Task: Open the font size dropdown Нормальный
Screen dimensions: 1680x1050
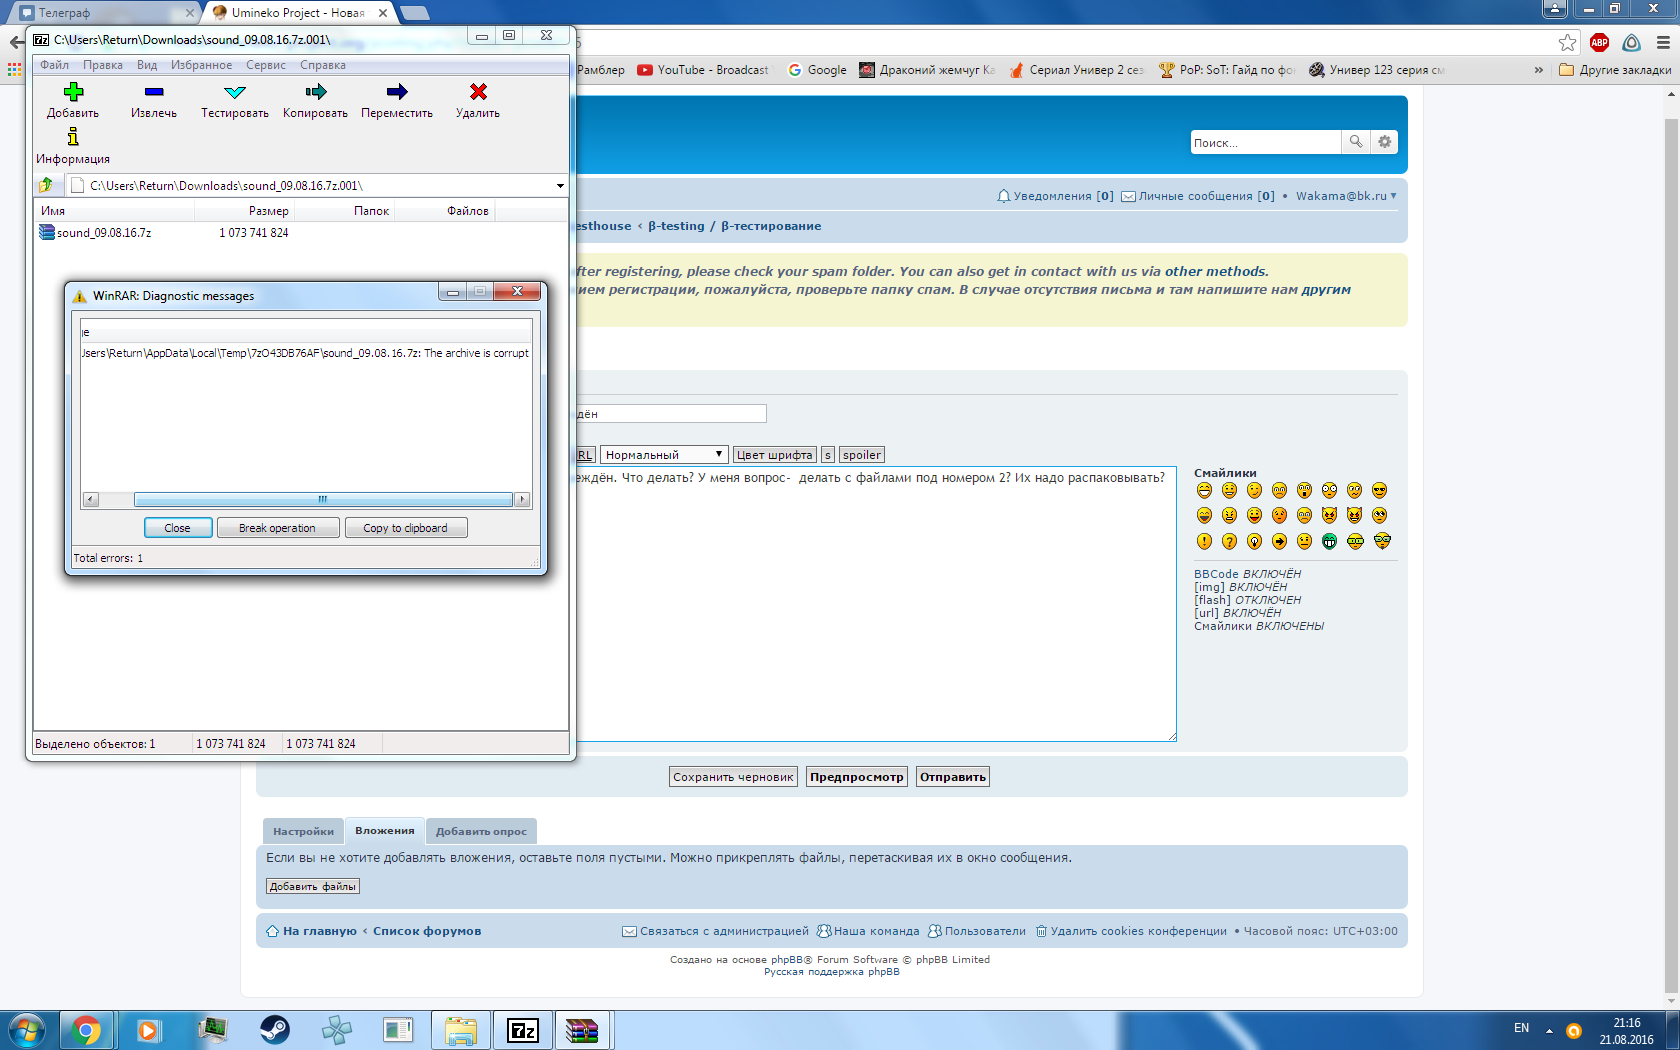Action: point(664,454)
